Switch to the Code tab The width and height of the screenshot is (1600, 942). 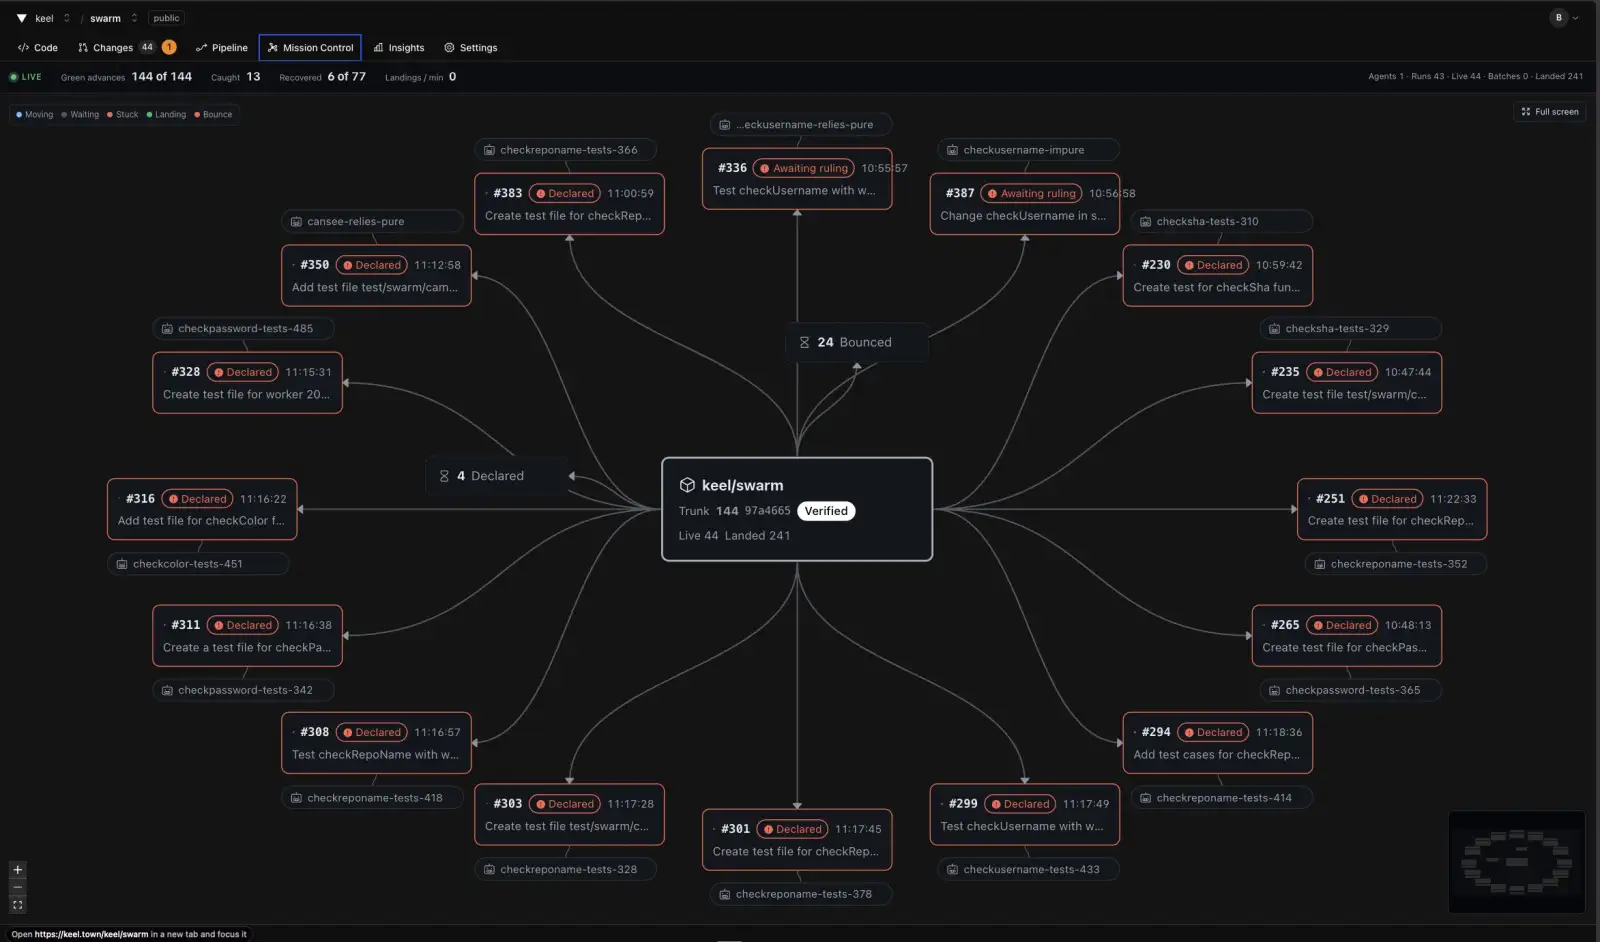click(38, 48)
